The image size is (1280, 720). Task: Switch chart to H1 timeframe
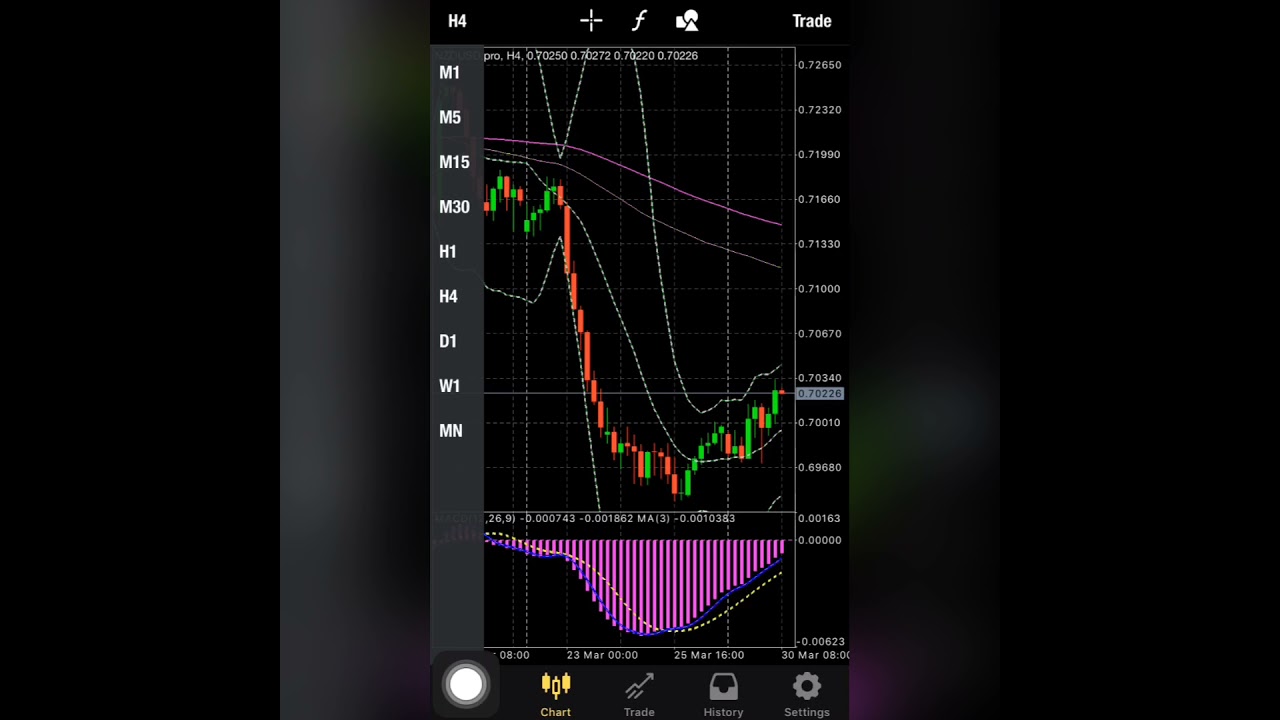click(448, 252)
